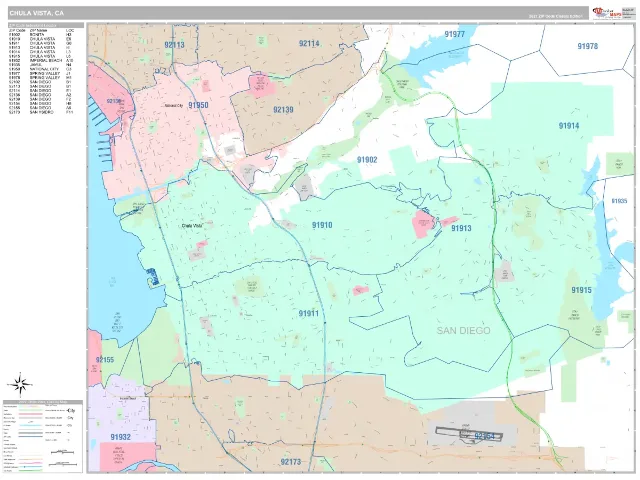Click the 92114 ZIP code label
Viewport: 640px width, 480px height.
pyautogui.click(x=309, y=43)
